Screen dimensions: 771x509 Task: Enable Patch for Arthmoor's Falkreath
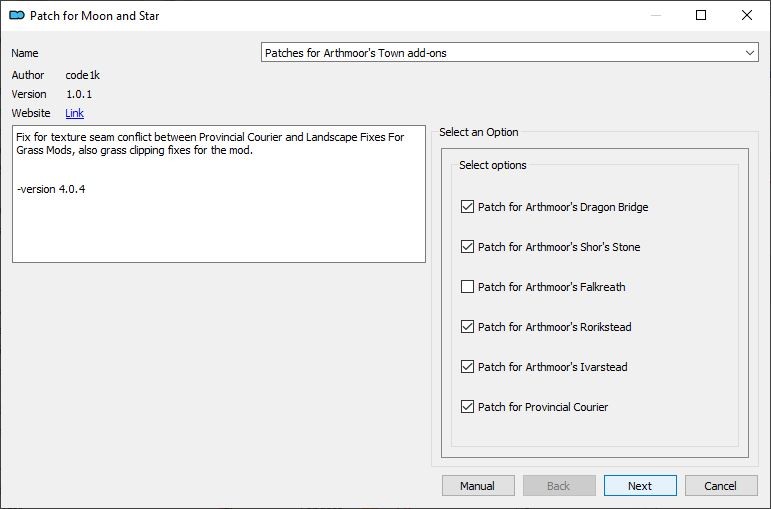pos(467,287)
